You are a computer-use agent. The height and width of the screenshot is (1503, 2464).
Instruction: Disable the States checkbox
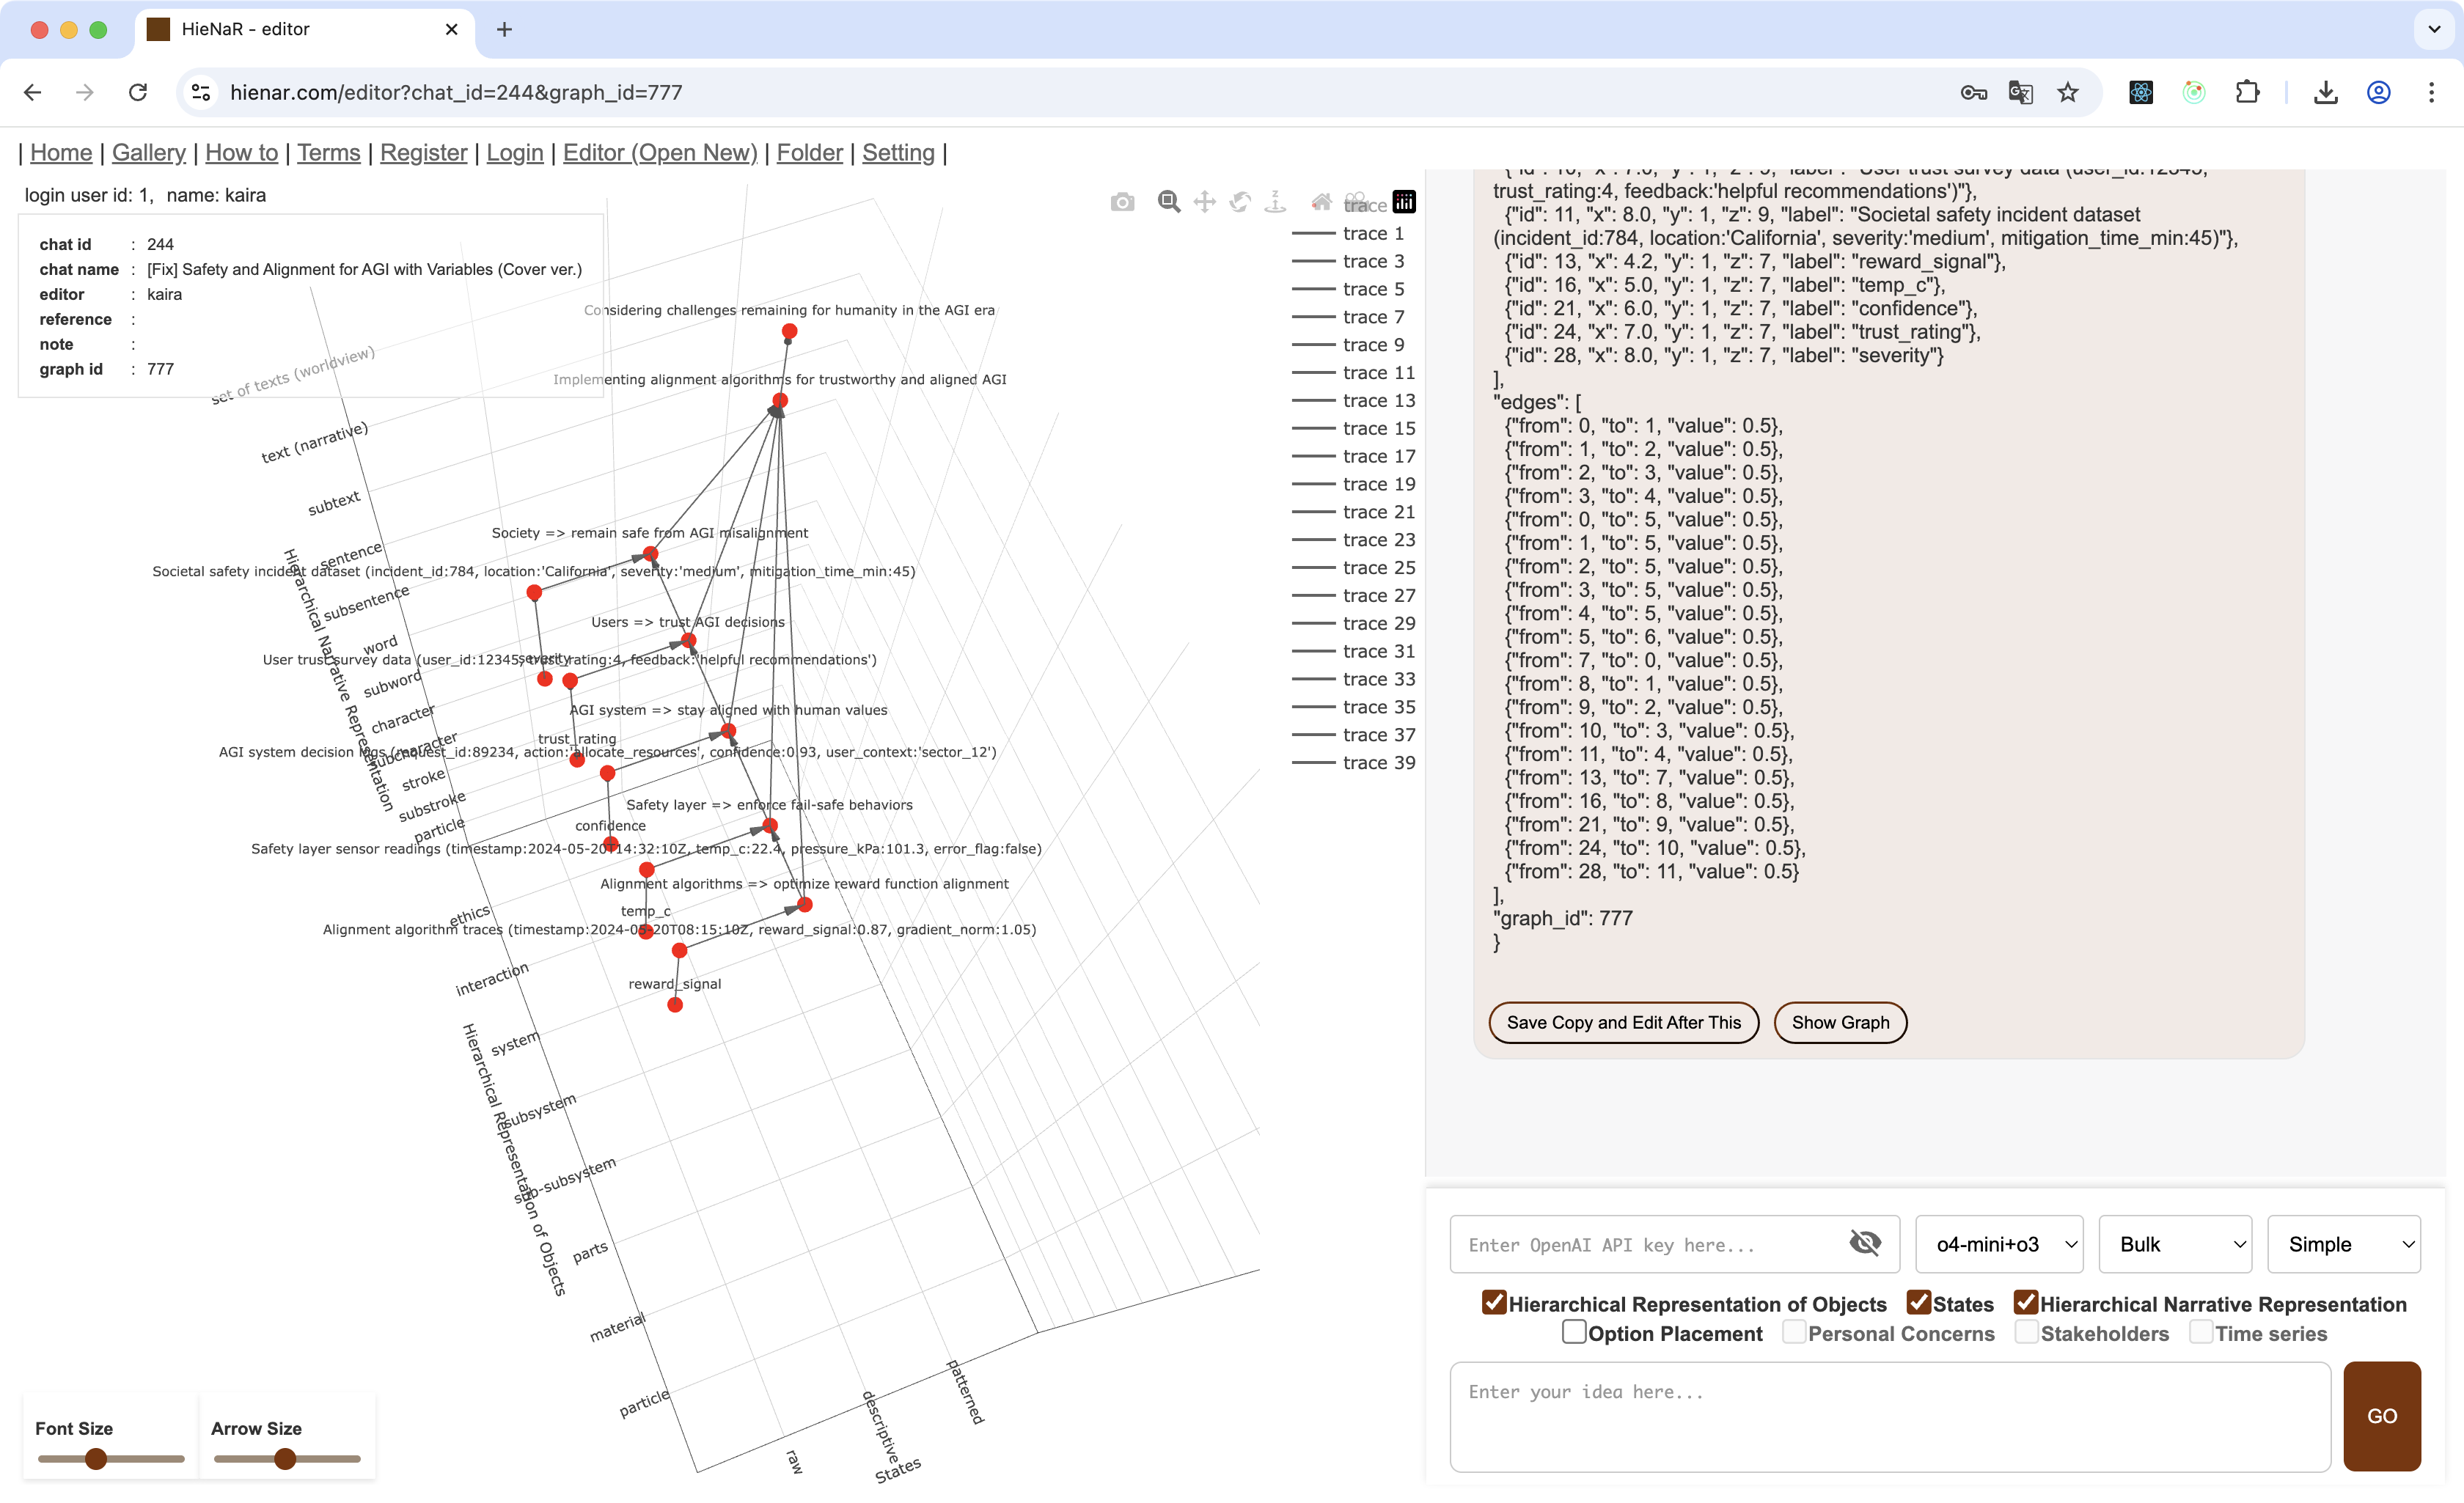[1918, 1303]
